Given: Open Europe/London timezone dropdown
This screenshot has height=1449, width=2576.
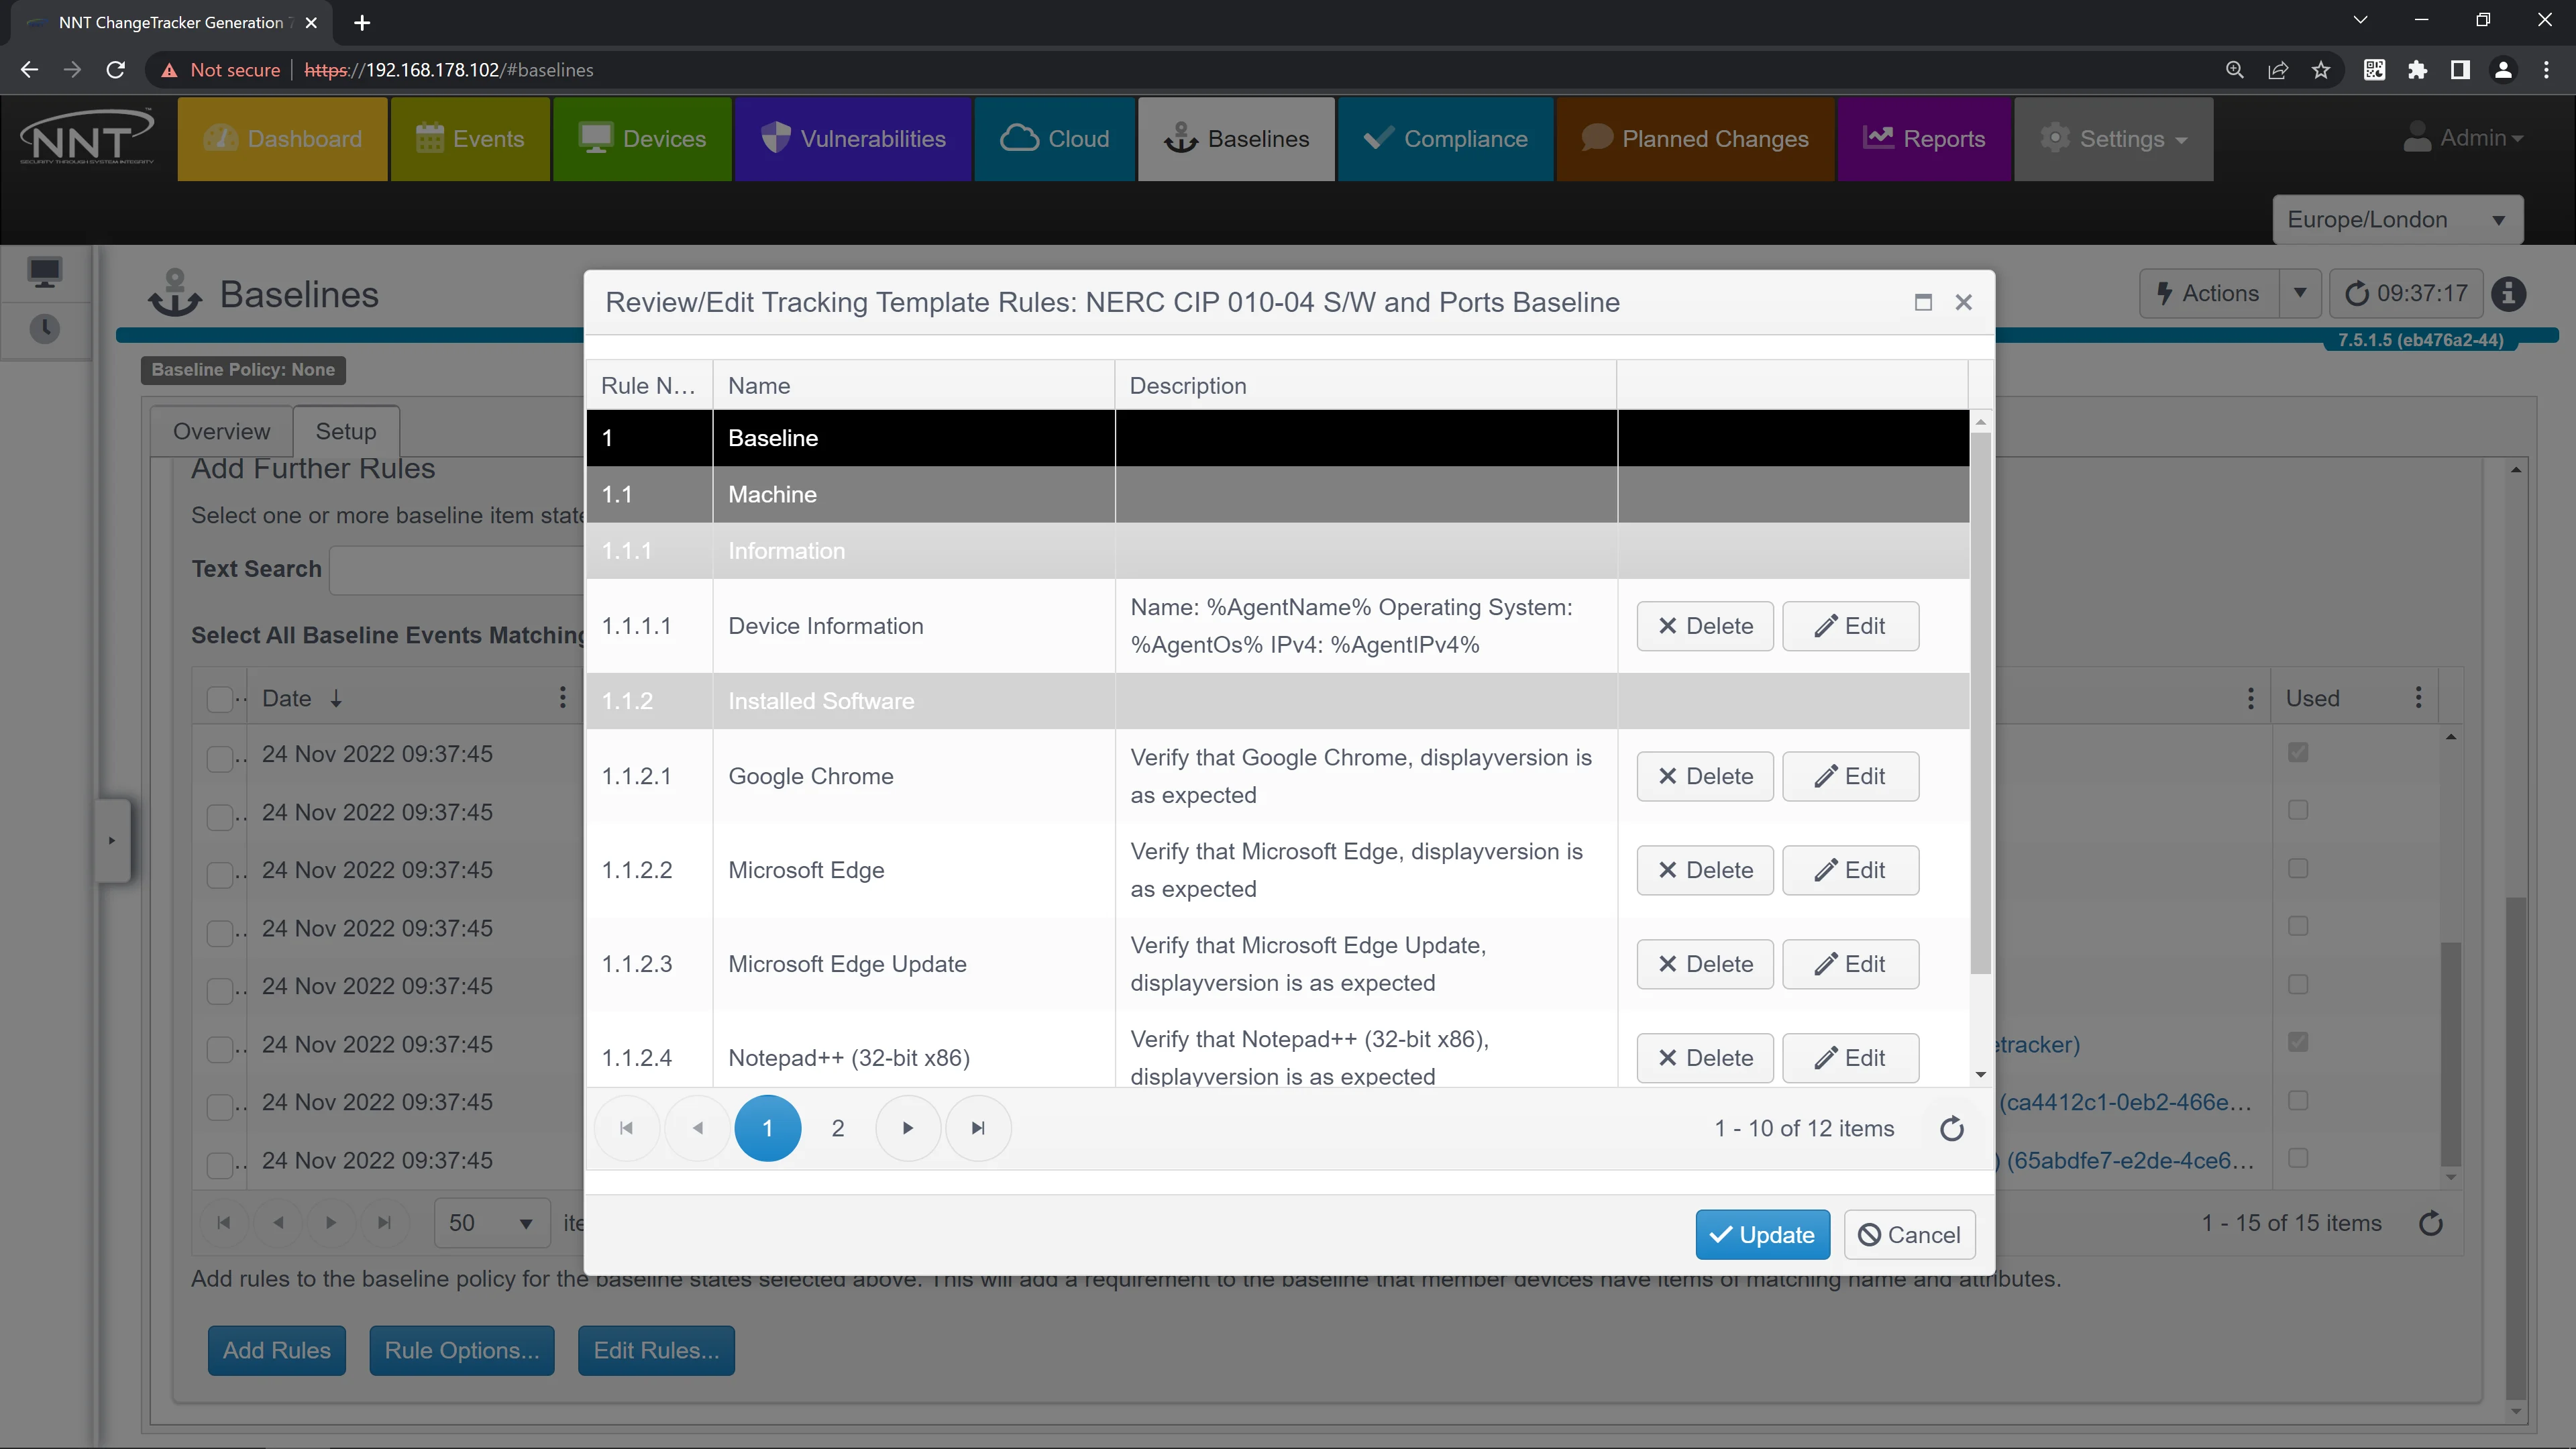Looking at the screenshot, I should pos(2397,220).
